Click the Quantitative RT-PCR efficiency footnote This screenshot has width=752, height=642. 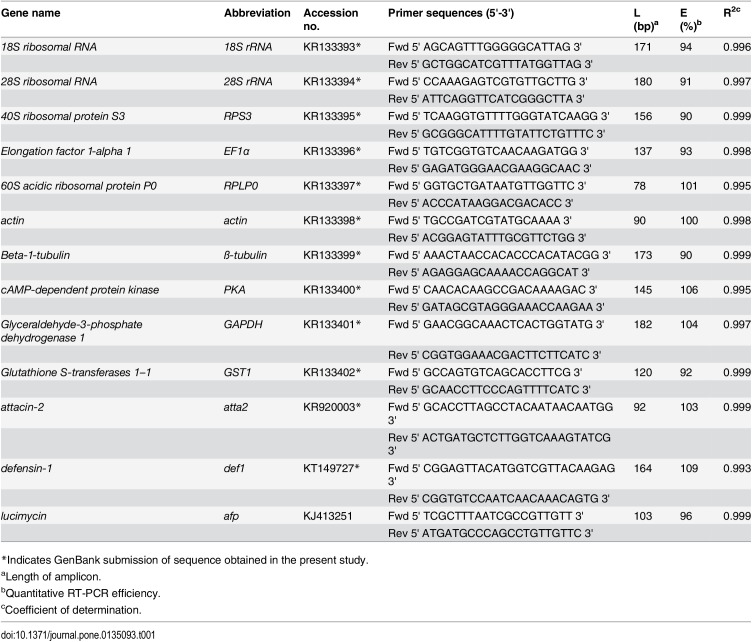[x=81, y=593]
